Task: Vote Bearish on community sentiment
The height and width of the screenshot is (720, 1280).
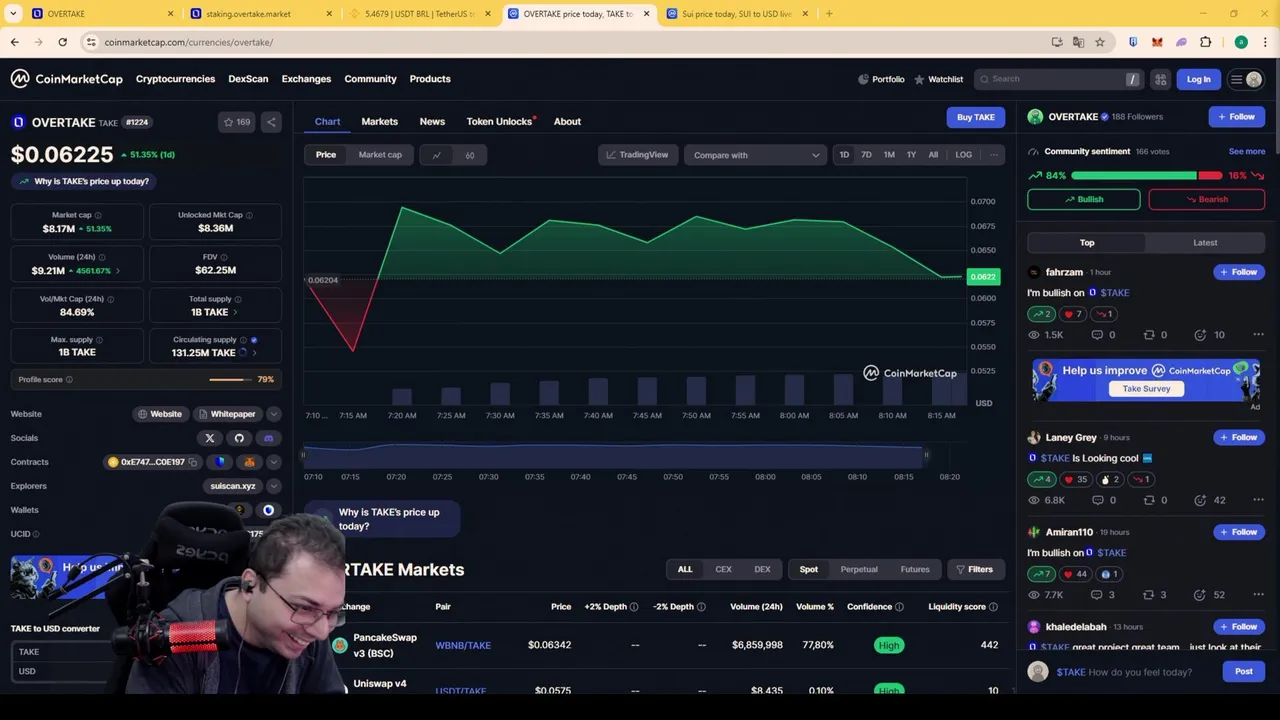Action: (x=1206, y=199)
